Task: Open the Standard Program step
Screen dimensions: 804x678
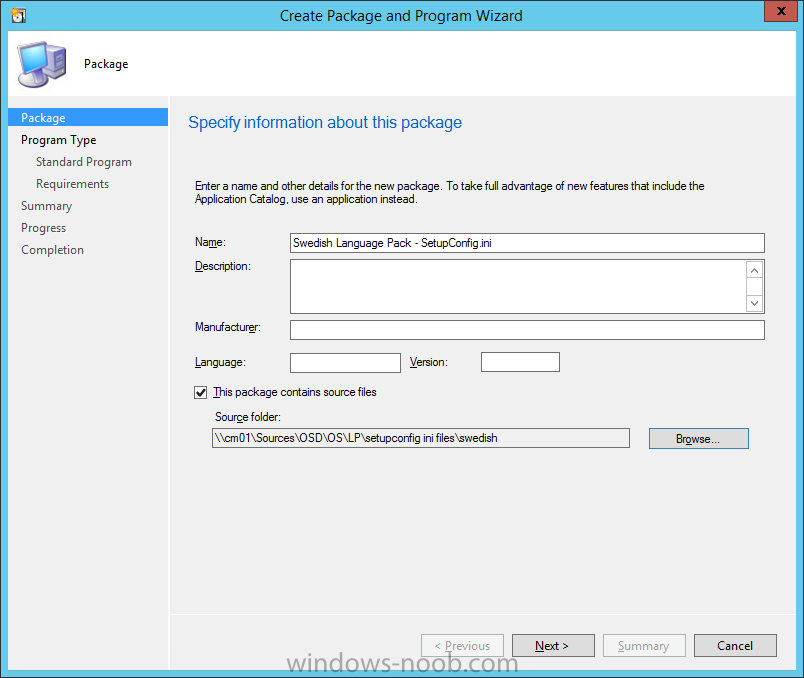Action: [x=84, y=162]
